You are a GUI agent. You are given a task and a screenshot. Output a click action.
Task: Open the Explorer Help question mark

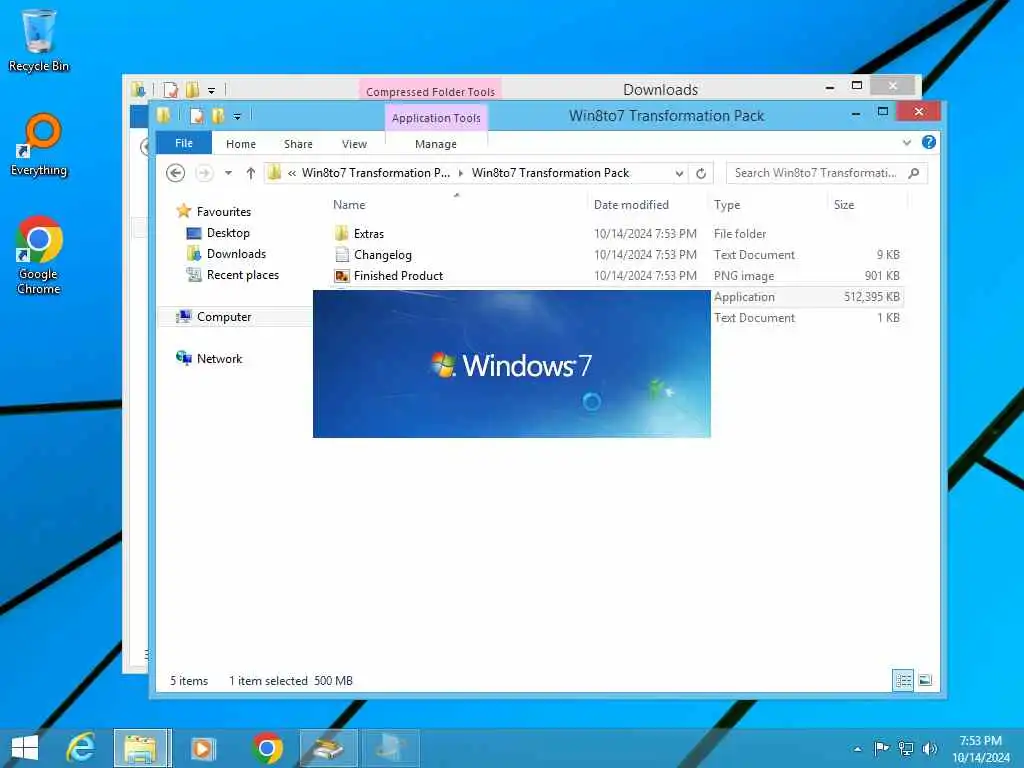pyautogui.click(x=929, y=142)
